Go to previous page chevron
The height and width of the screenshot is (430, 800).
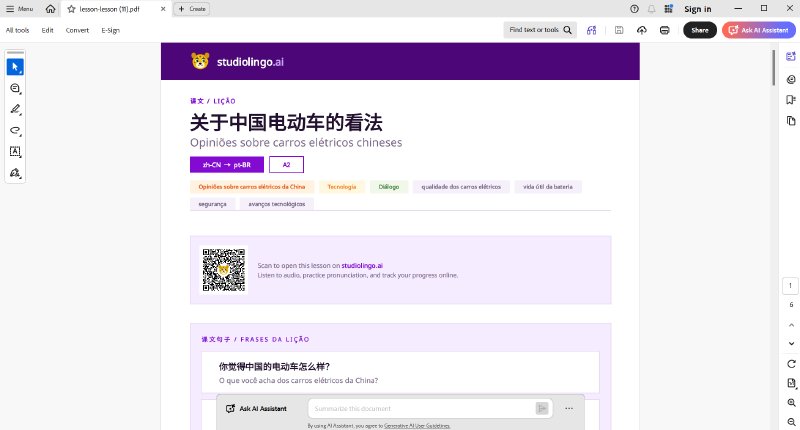tap(791, 325)
